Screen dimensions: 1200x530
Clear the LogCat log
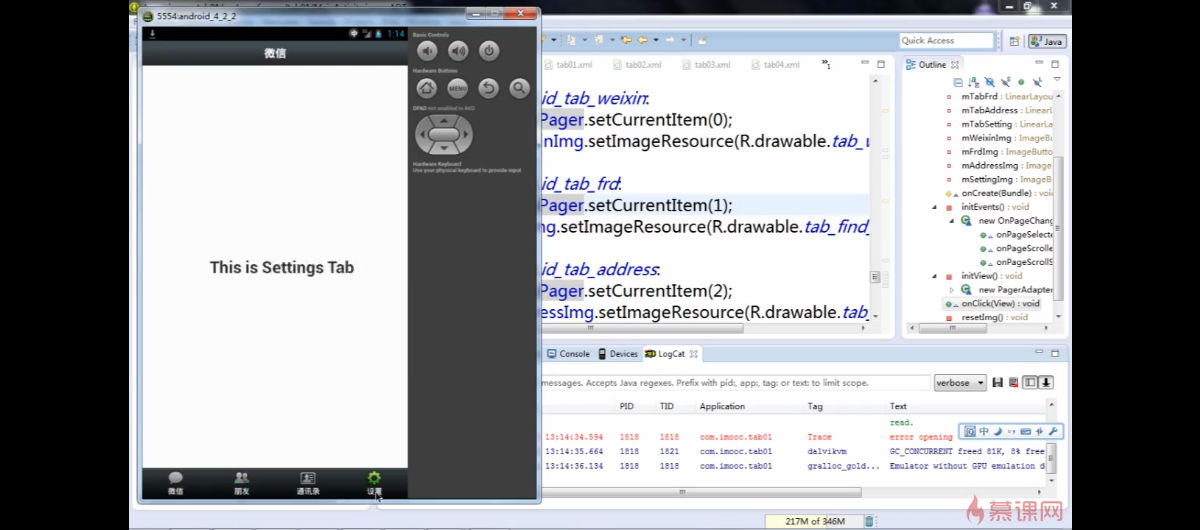1014,383
